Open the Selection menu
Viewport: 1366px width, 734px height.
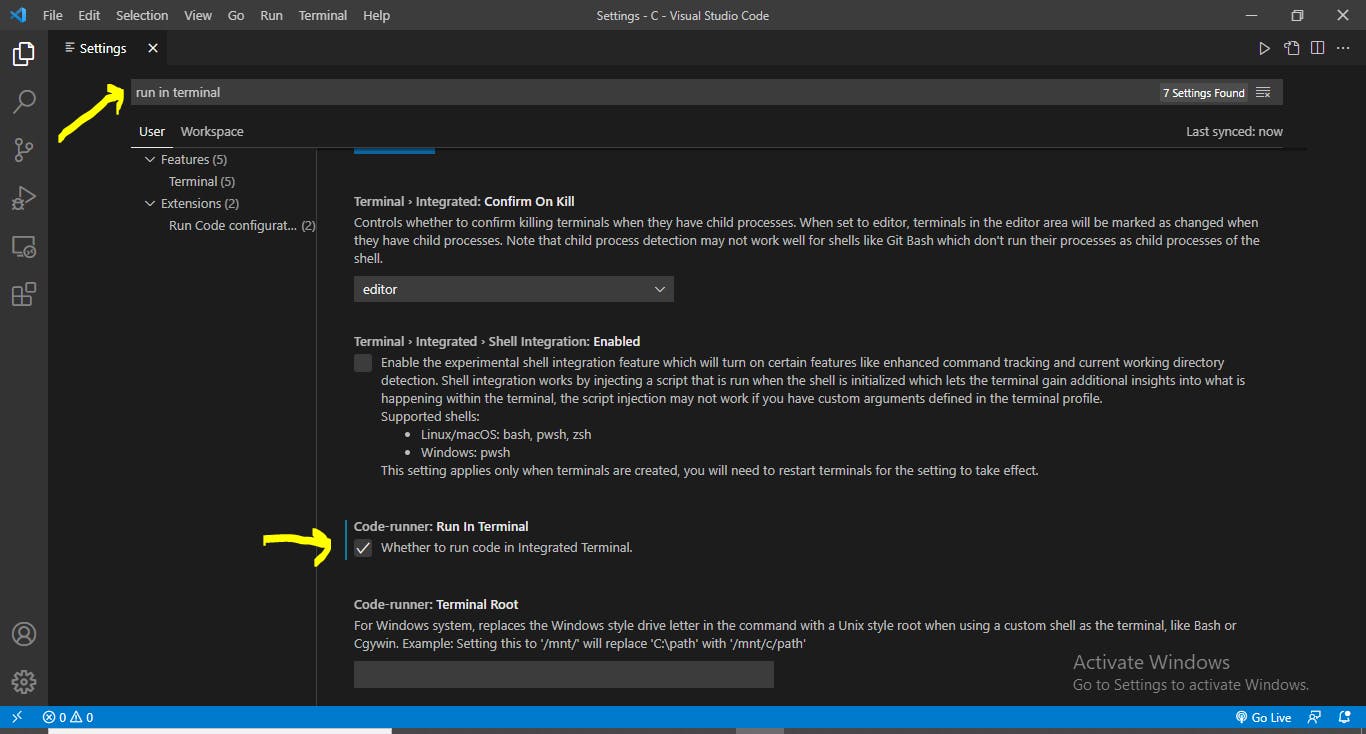tap(142, 15)
